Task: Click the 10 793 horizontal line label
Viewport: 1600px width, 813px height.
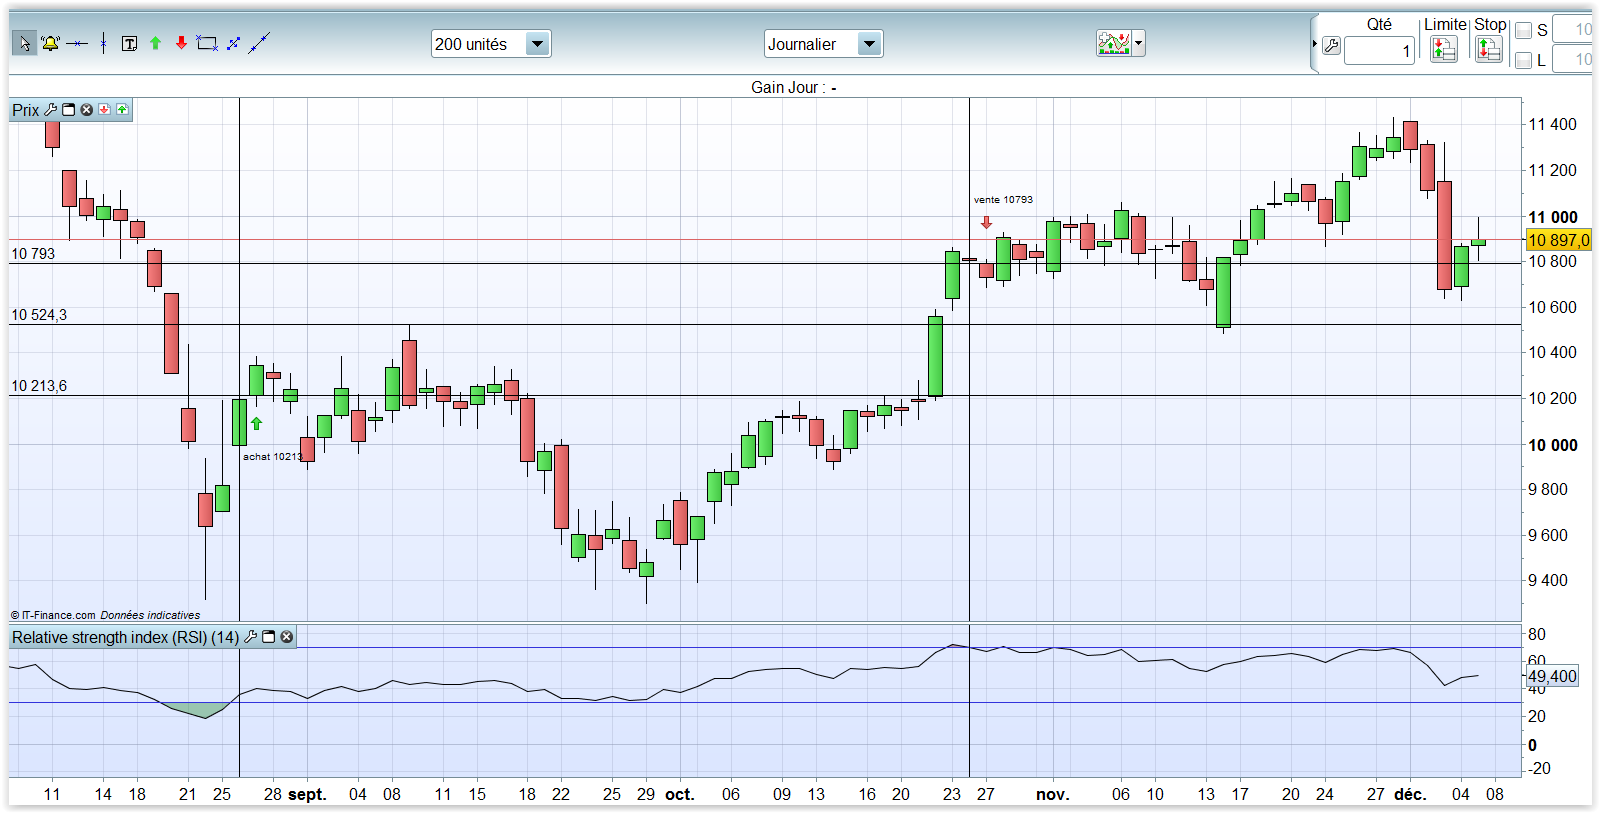Action: coord(33,254)
